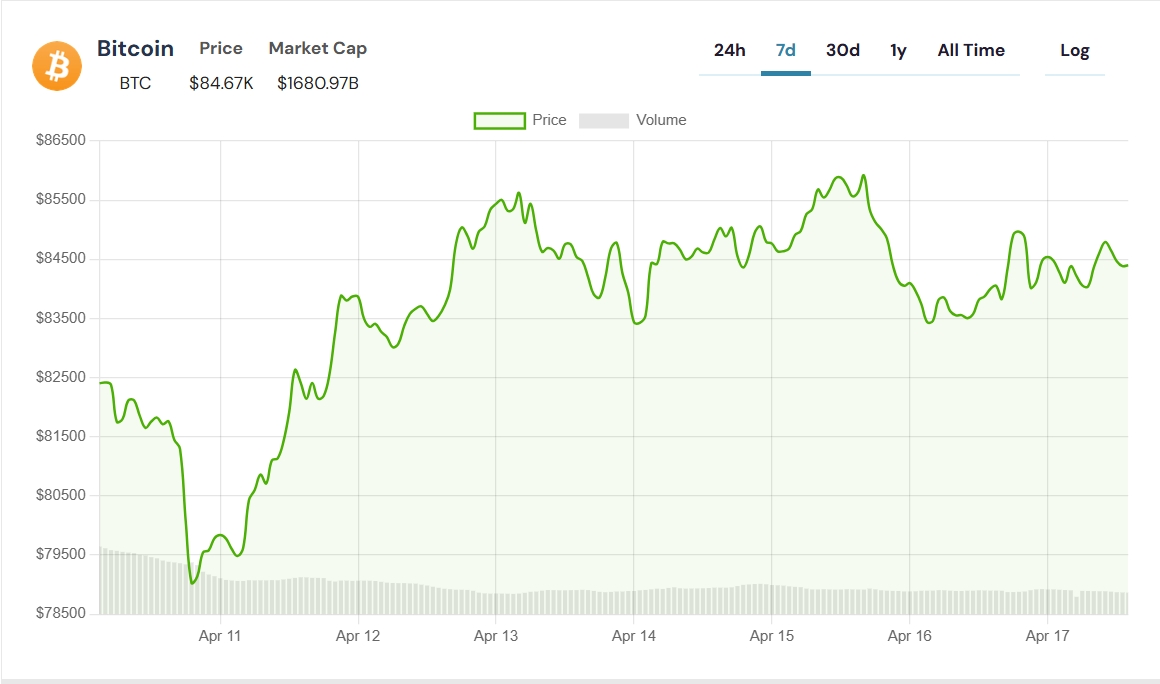Screen dimensions: 1160x684
Task: Click the $81500 y-axis label
Action: click(x=61, y=436)
